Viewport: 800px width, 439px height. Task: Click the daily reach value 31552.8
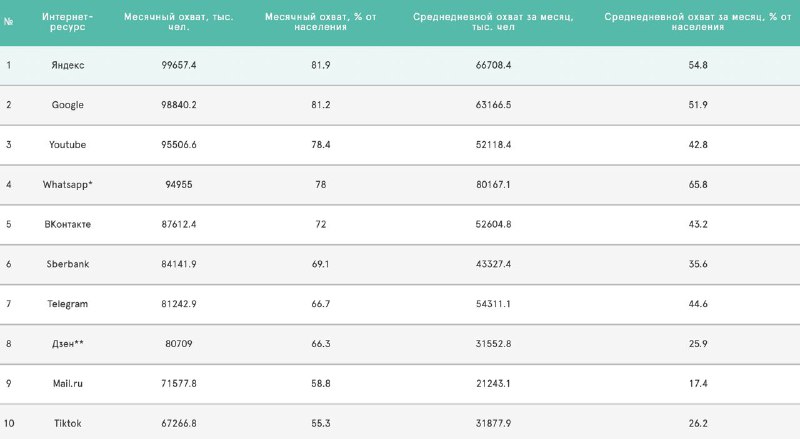tap(493, 344)
